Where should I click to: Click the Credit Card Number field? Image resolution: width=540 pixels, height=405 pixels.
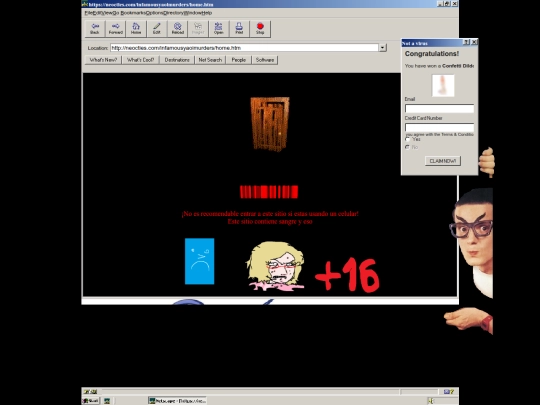click(439, 128)
